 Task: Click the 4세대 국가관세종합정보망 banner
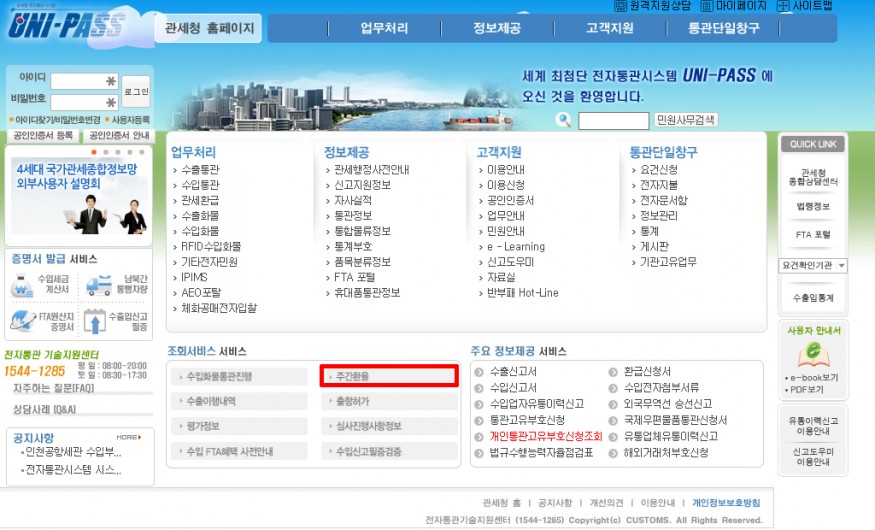pos(78,196)
